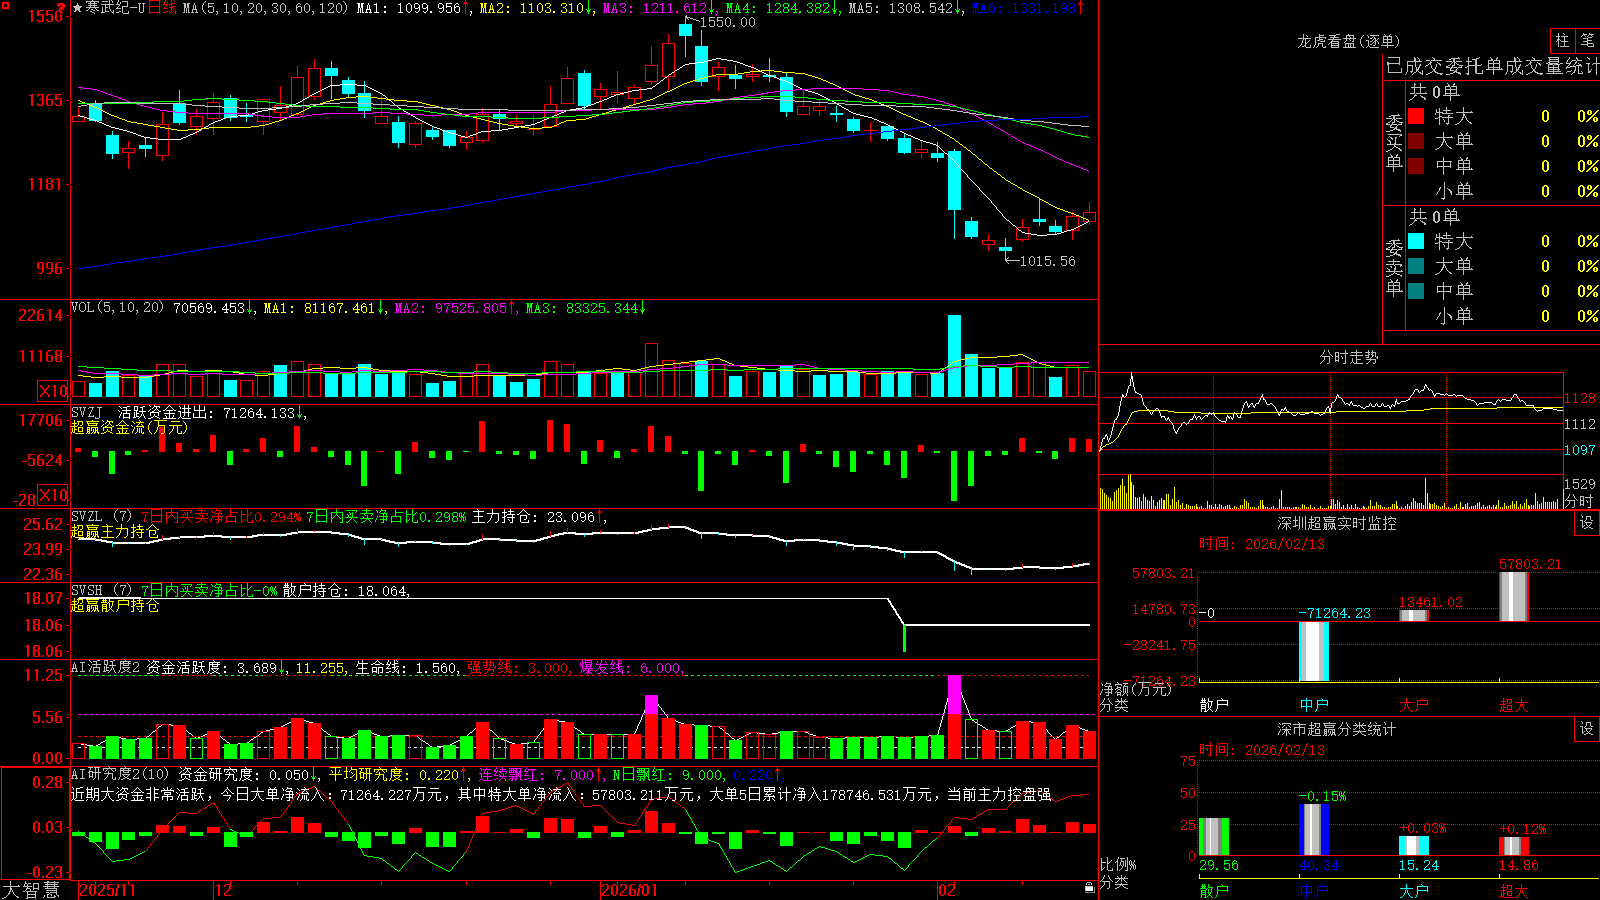The image size is (1600, 900).
Task: Click the 大智慧 logo in the bottom-left corner
Action: click(31, 889)
